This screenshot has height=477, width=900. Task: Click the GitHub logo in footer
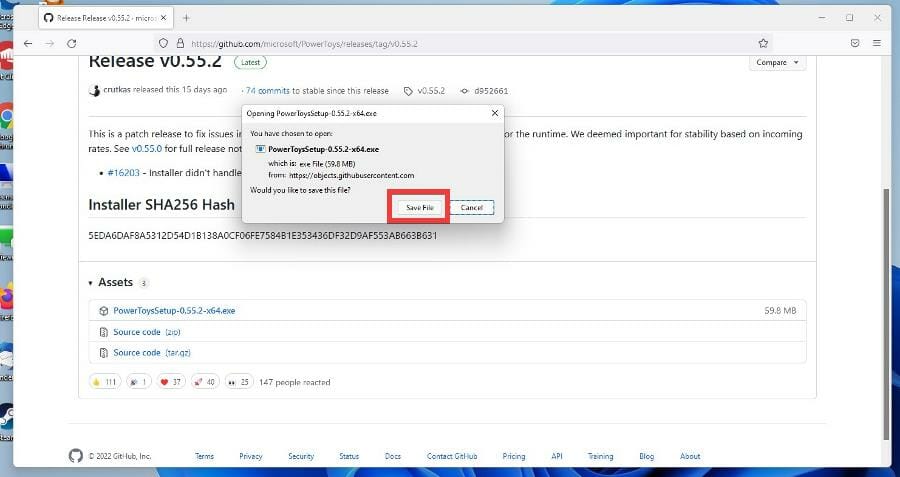[75, 456]
